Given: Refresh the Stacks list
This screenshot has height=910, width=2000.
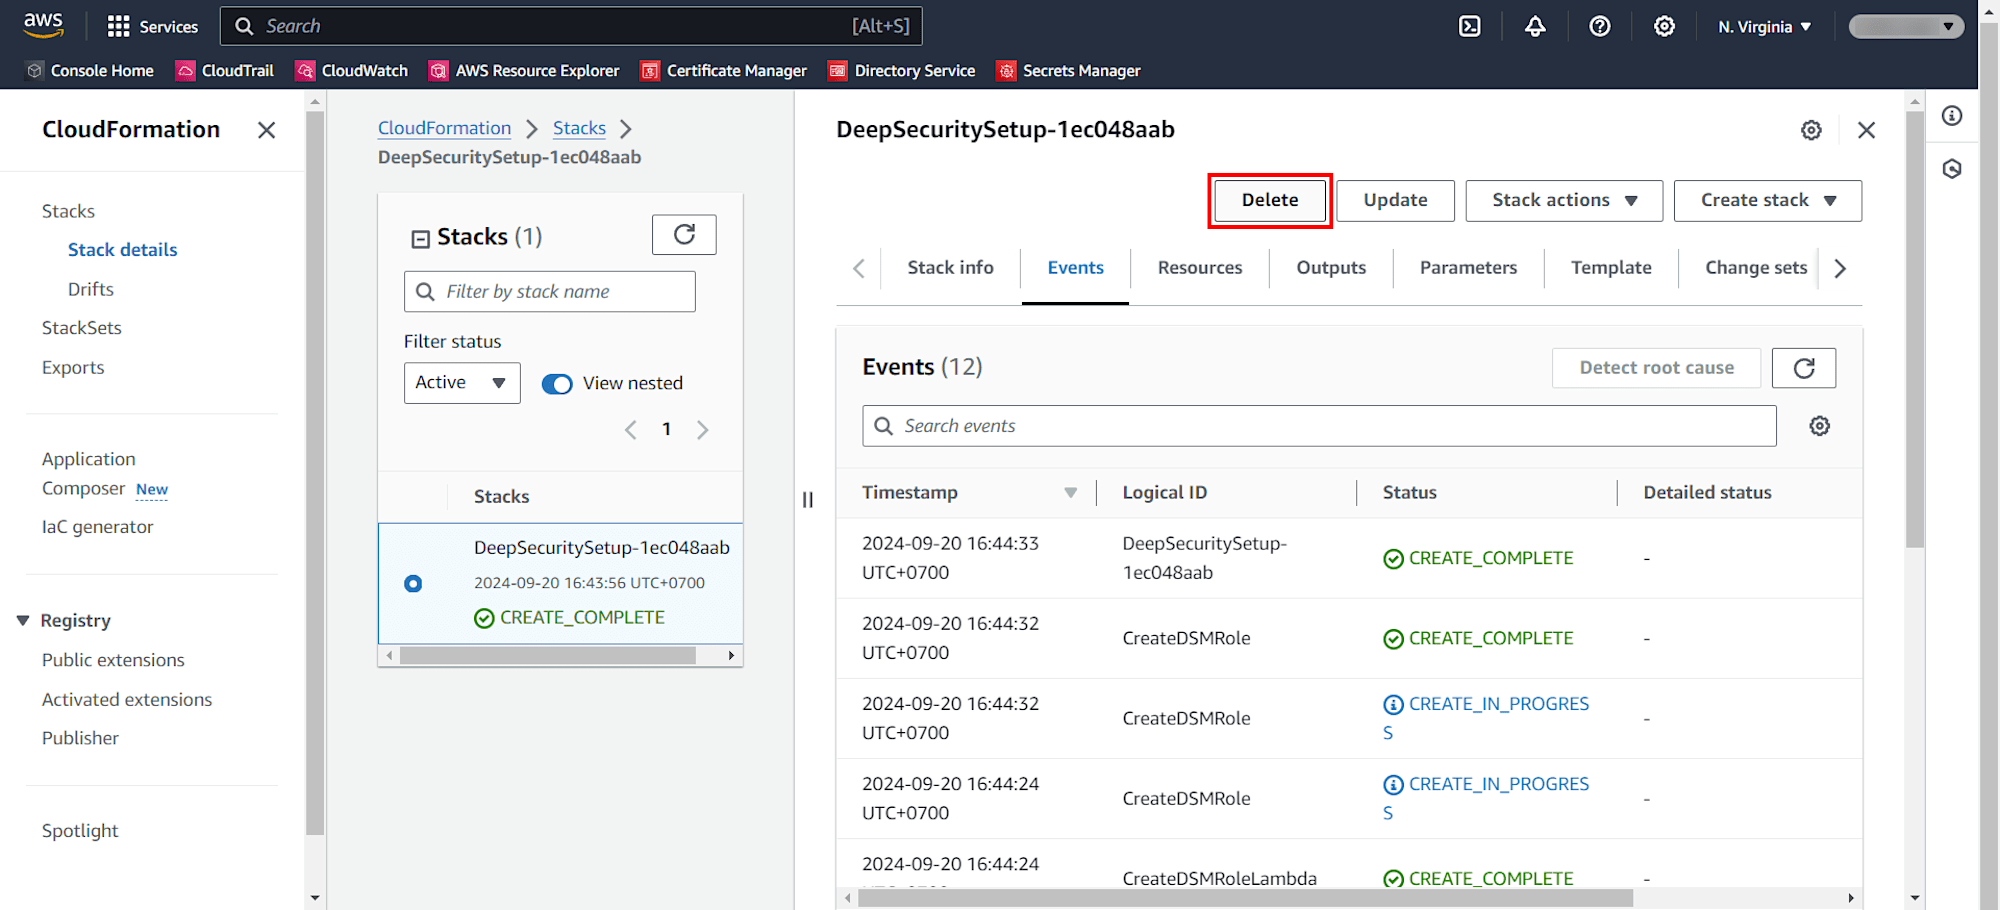Looking at the screenshot, I should [x=684, y=235].
